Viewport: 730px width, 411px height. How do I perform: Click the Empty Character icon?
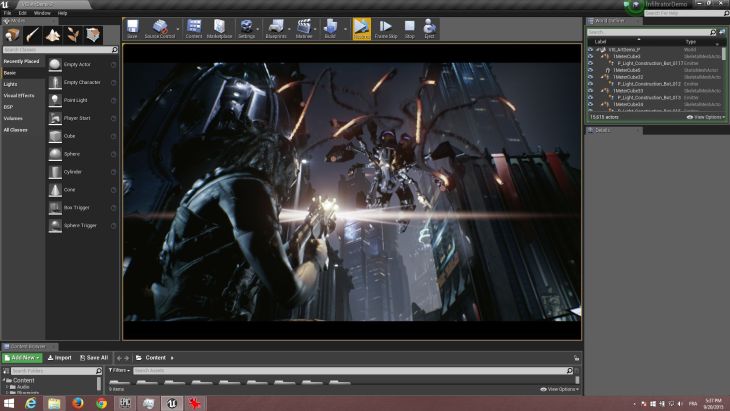pos(55,82)
